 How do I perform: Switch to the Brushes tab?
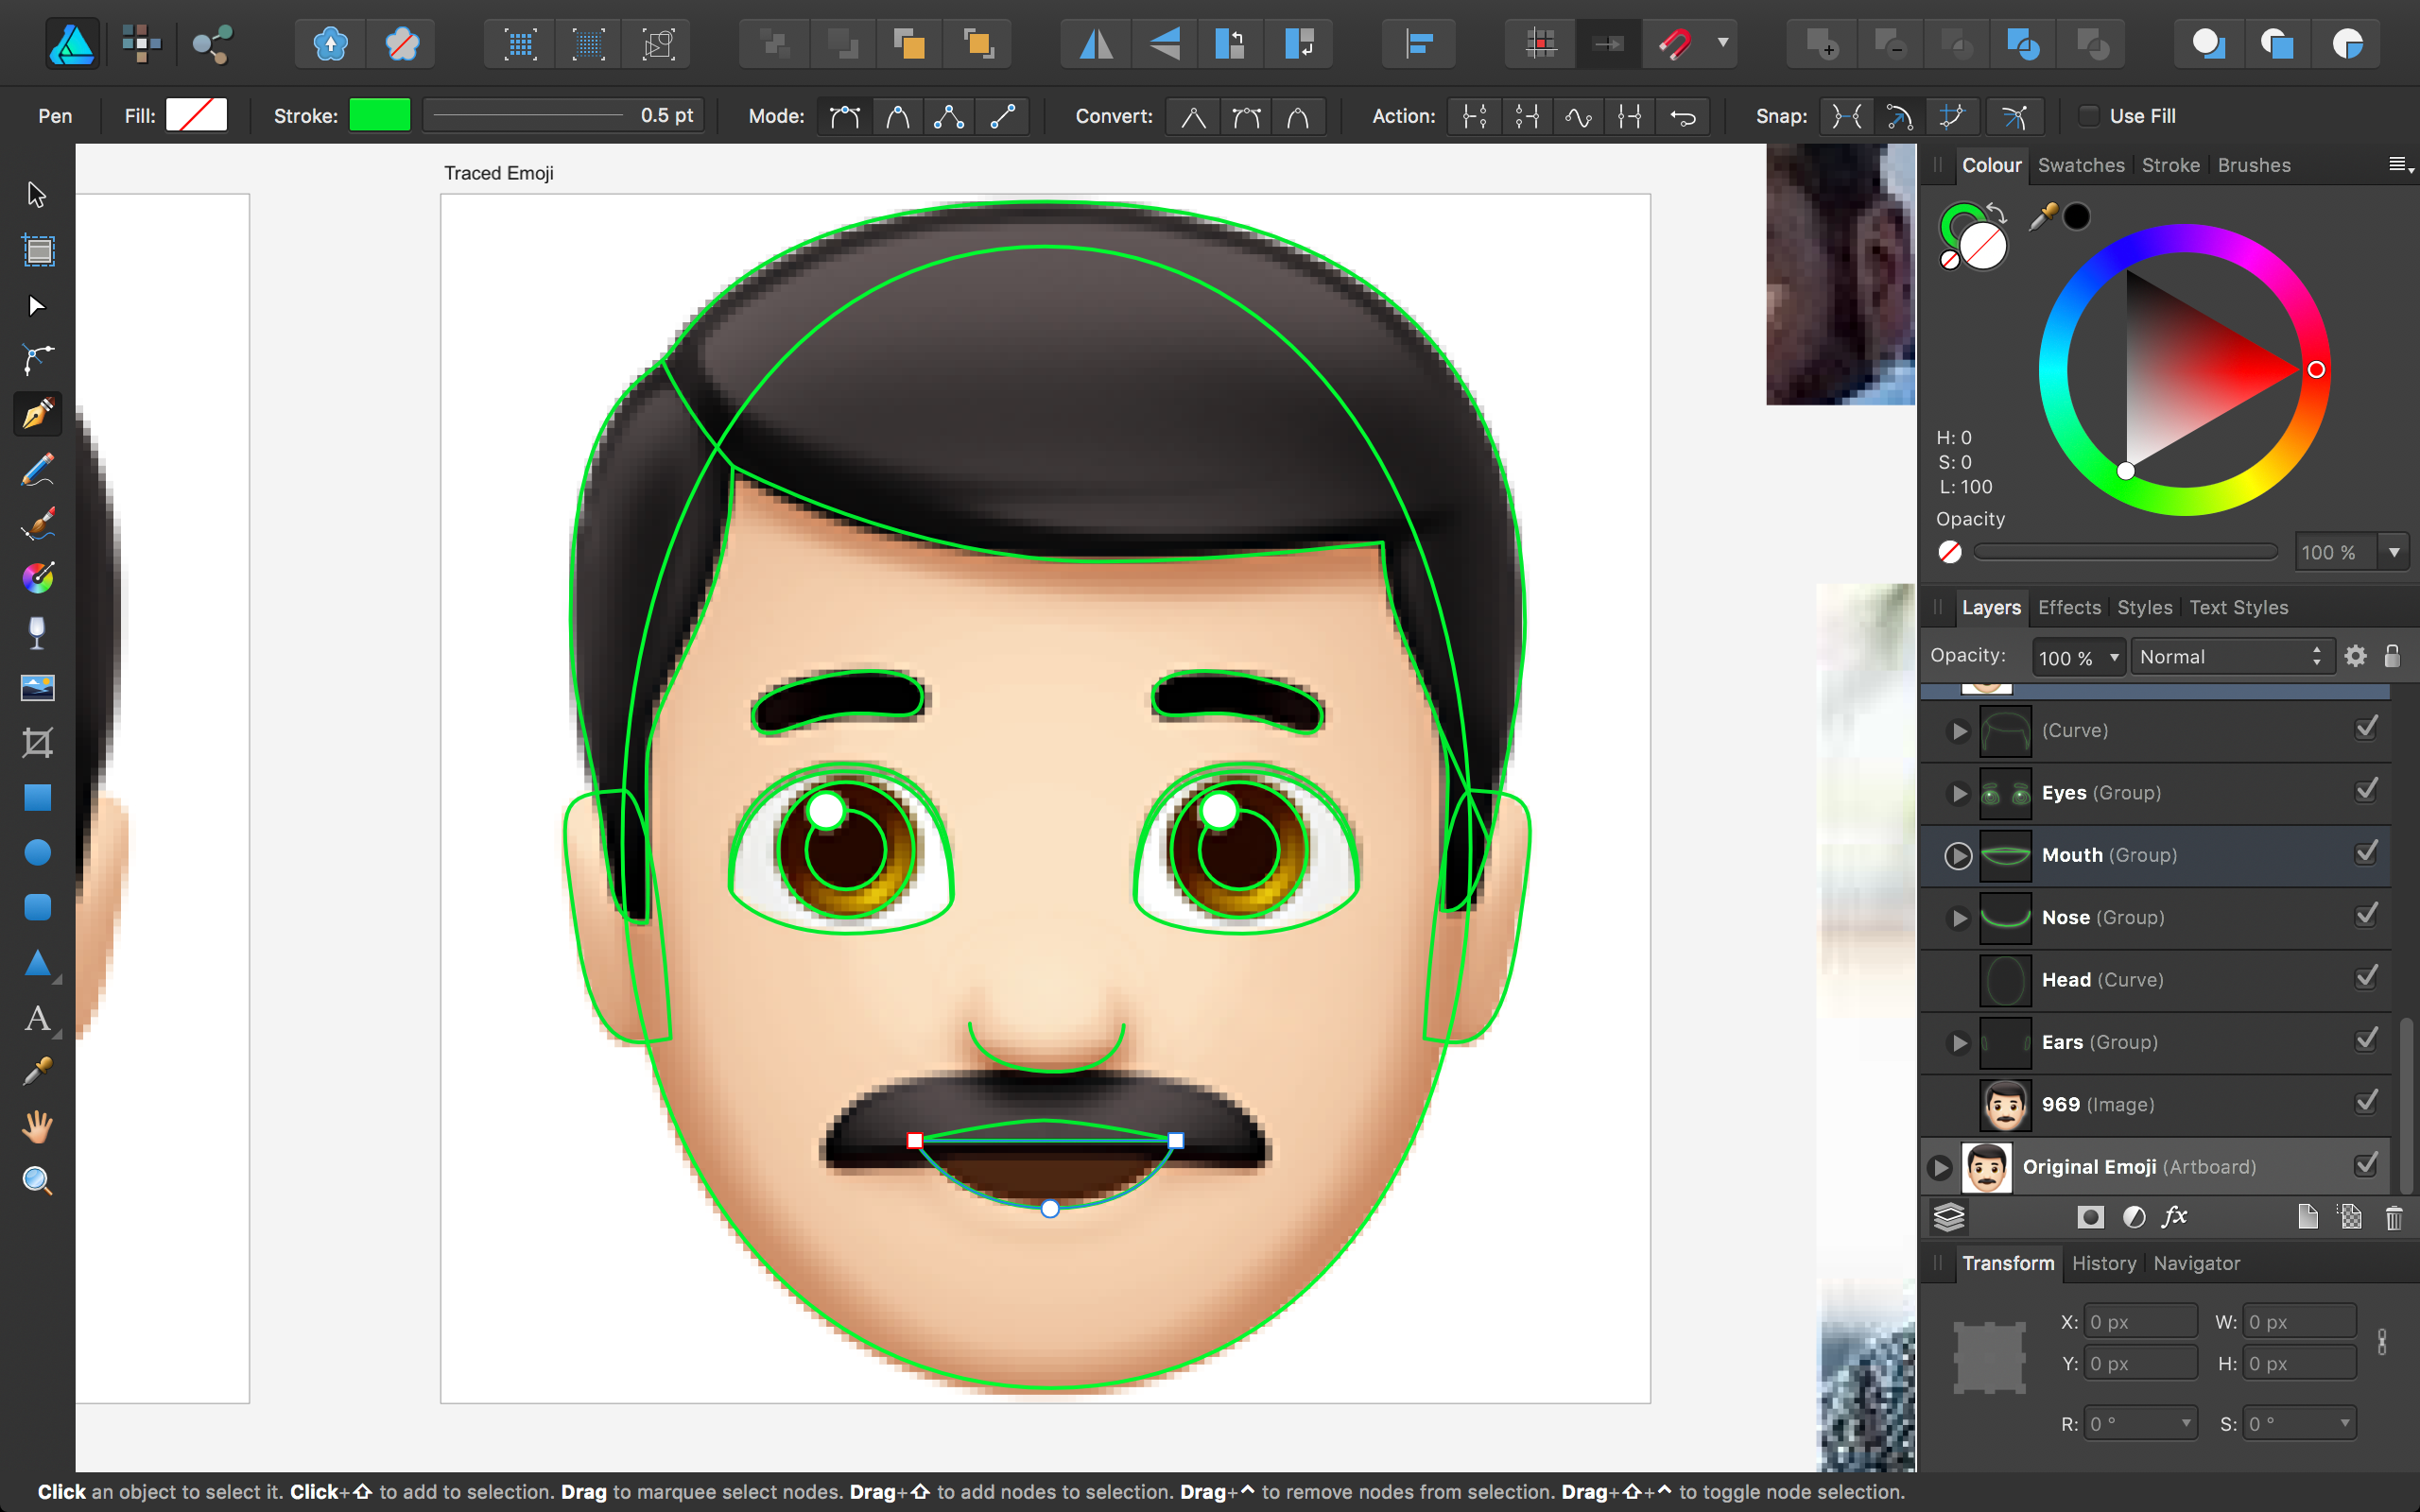2254,165
